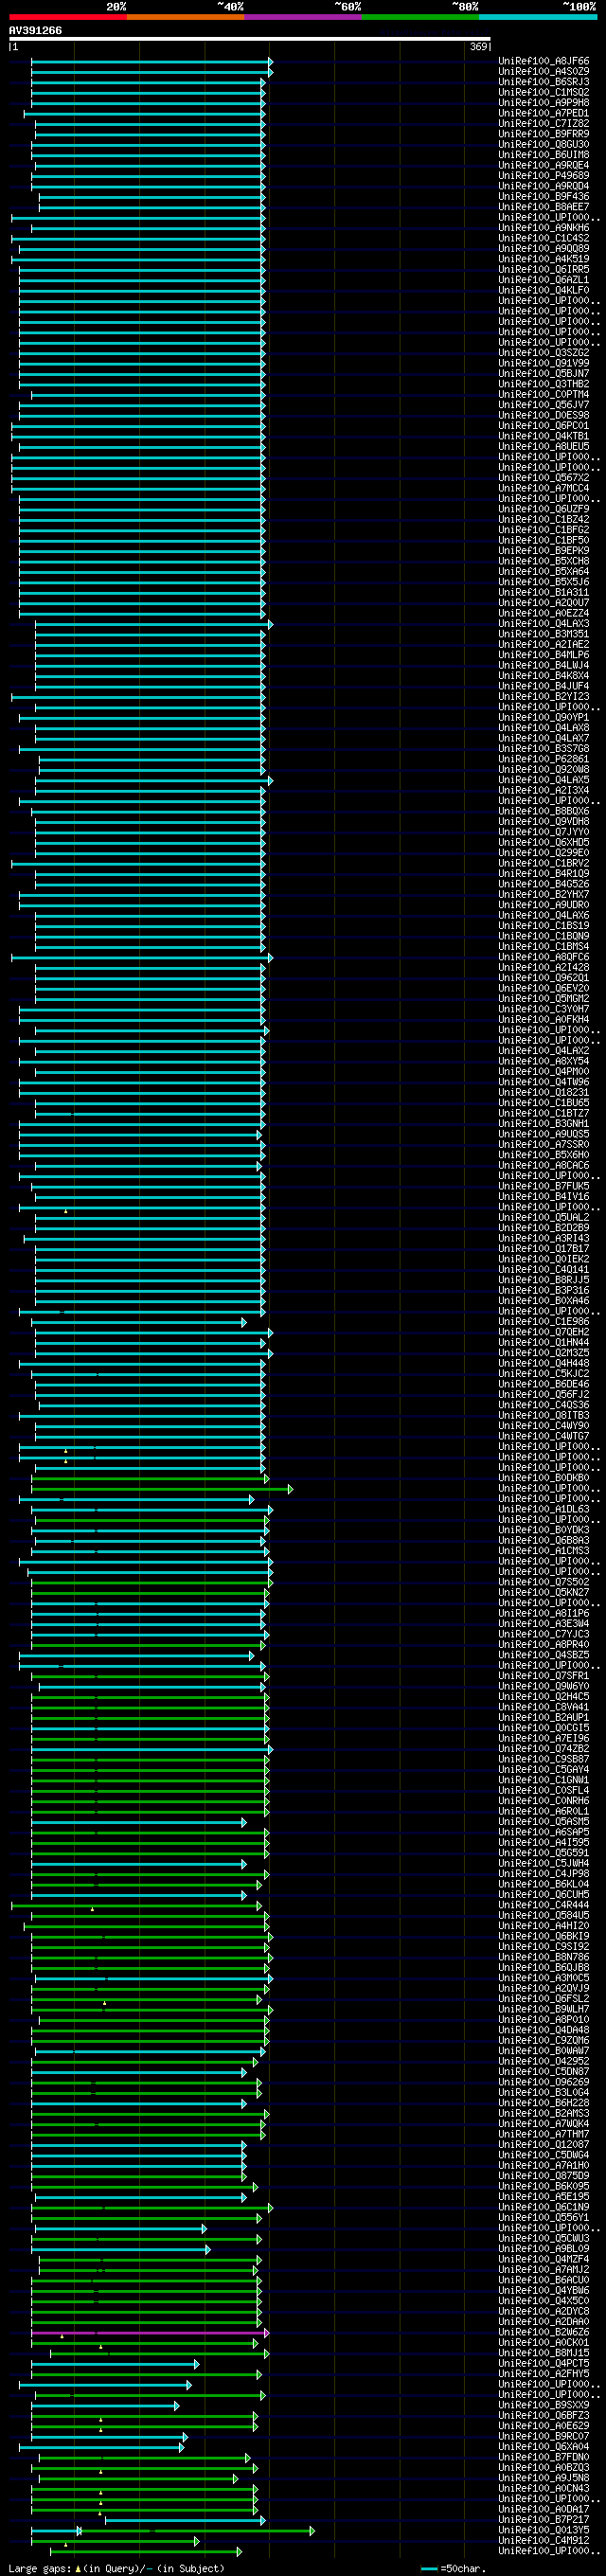The height and width of the screenshot is (2576, 606).
Task: Select UniRef100_B9EPK9 in the hit list
Action: tap(544, 550)
